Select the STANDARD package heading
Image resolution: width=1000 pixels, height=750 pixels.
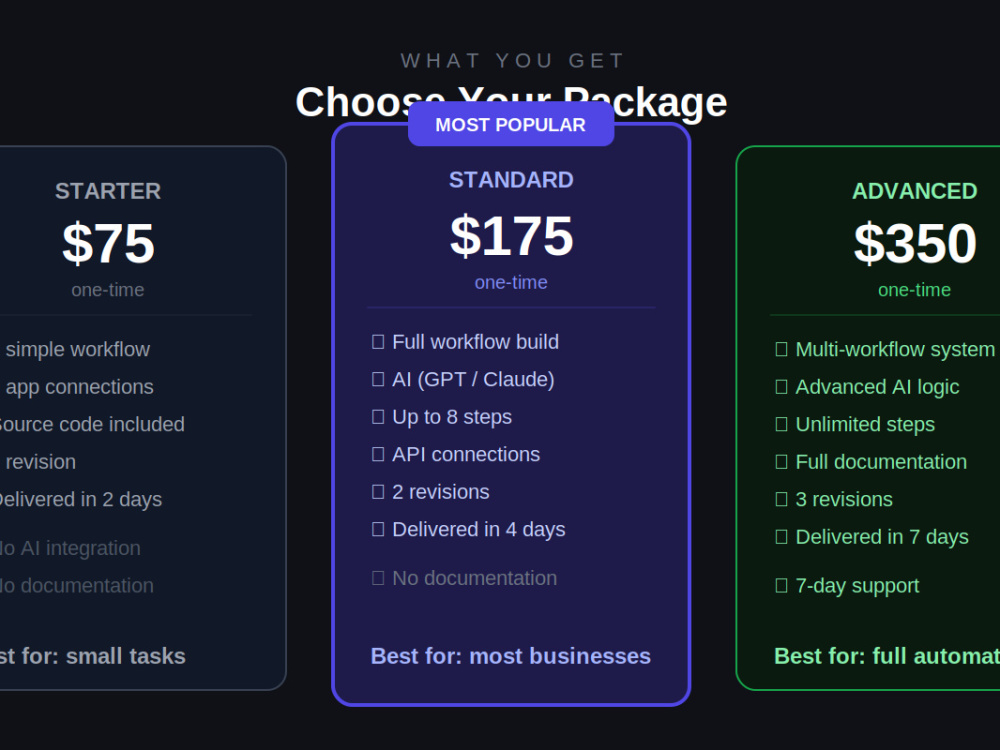tap(511, 180)
